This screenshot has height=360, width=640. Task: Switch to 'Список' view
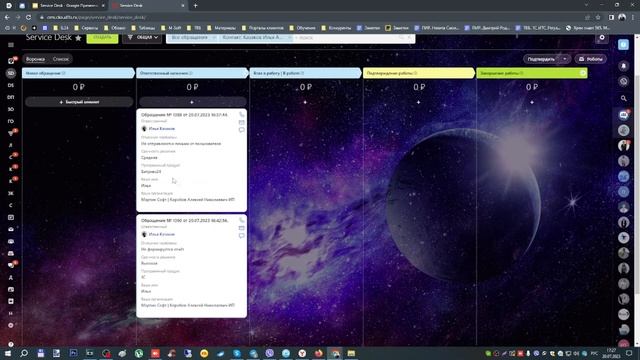[61, 59]
